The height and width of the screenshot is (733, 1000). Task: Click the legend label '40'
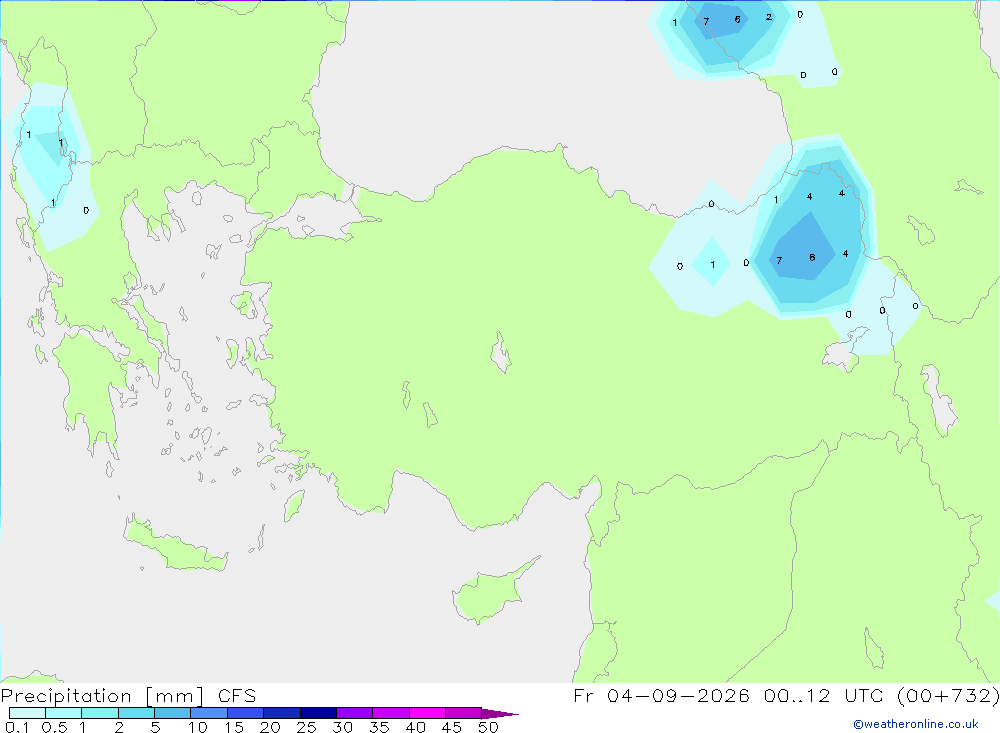(415, 727)
